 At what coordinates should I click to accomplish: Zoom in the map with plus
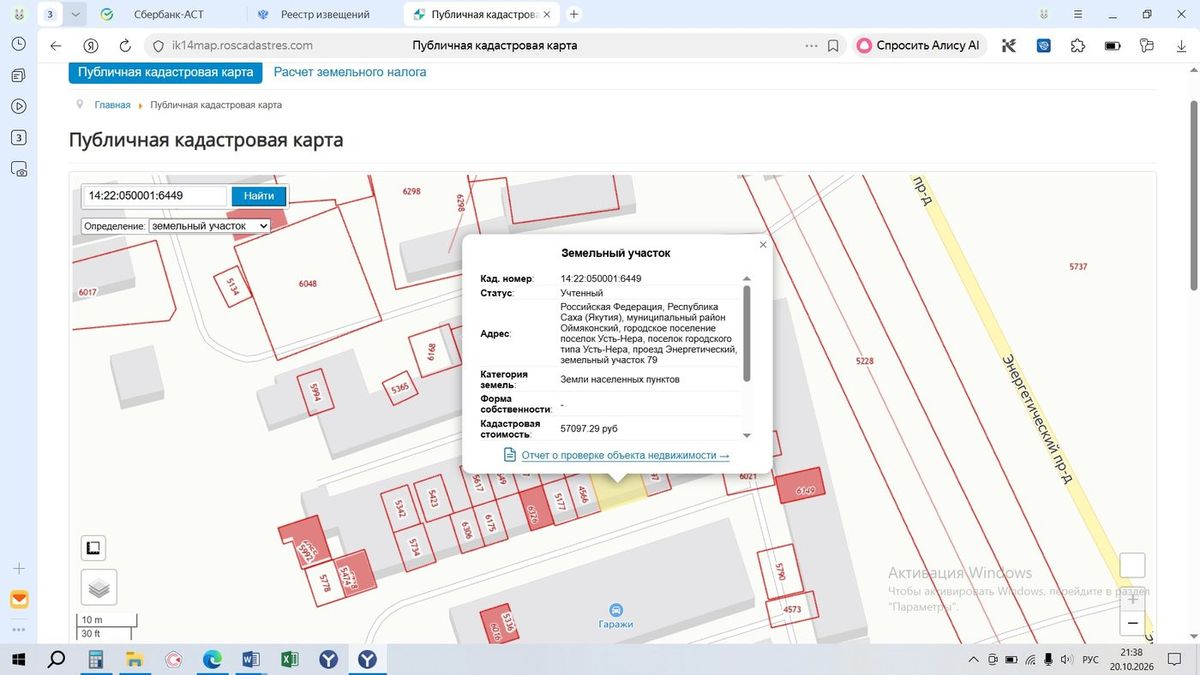[x=1132, y=598]
